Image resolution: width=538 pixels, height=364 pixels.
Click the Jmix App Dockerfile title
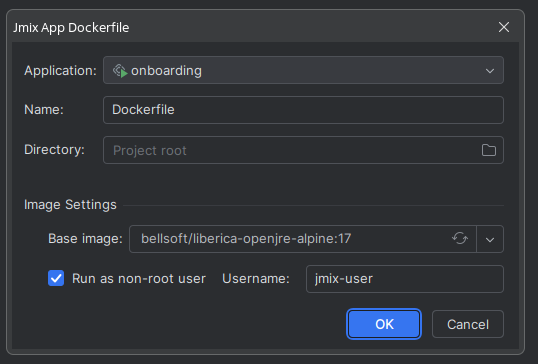point(71,27)
